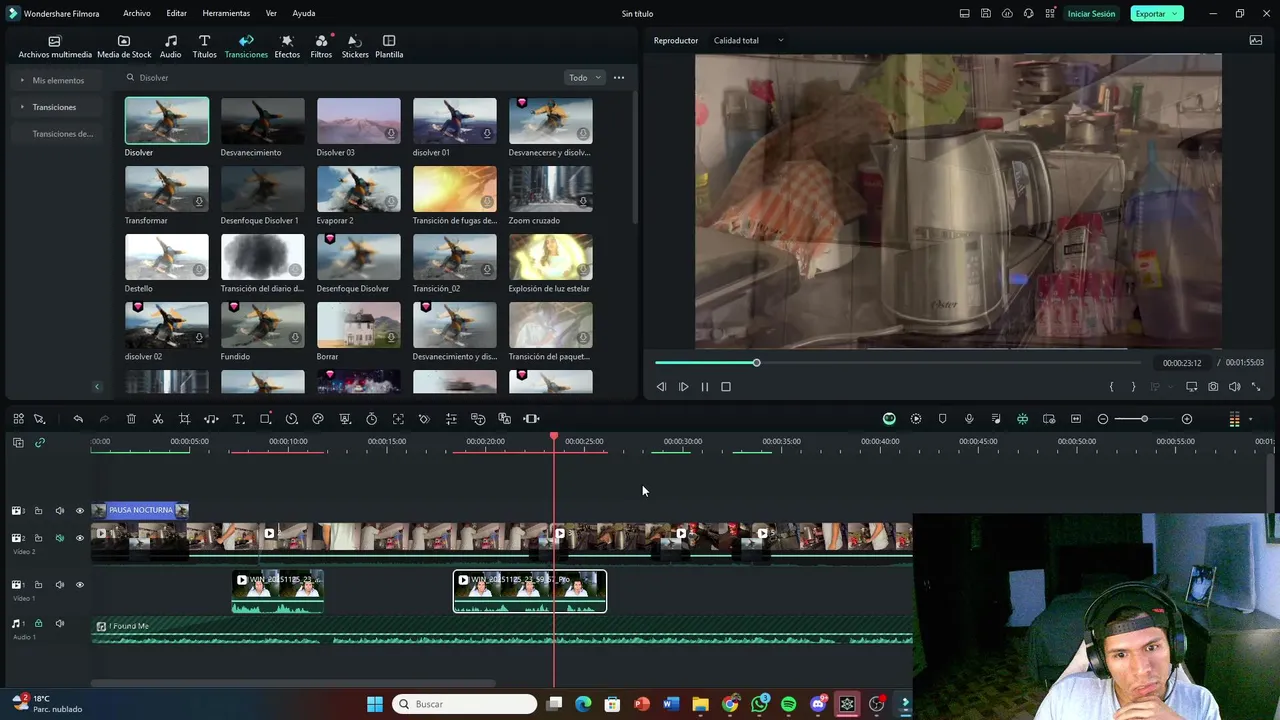Mute the Audio 1 track
1280x720 pixels.
tap(59, 624)
